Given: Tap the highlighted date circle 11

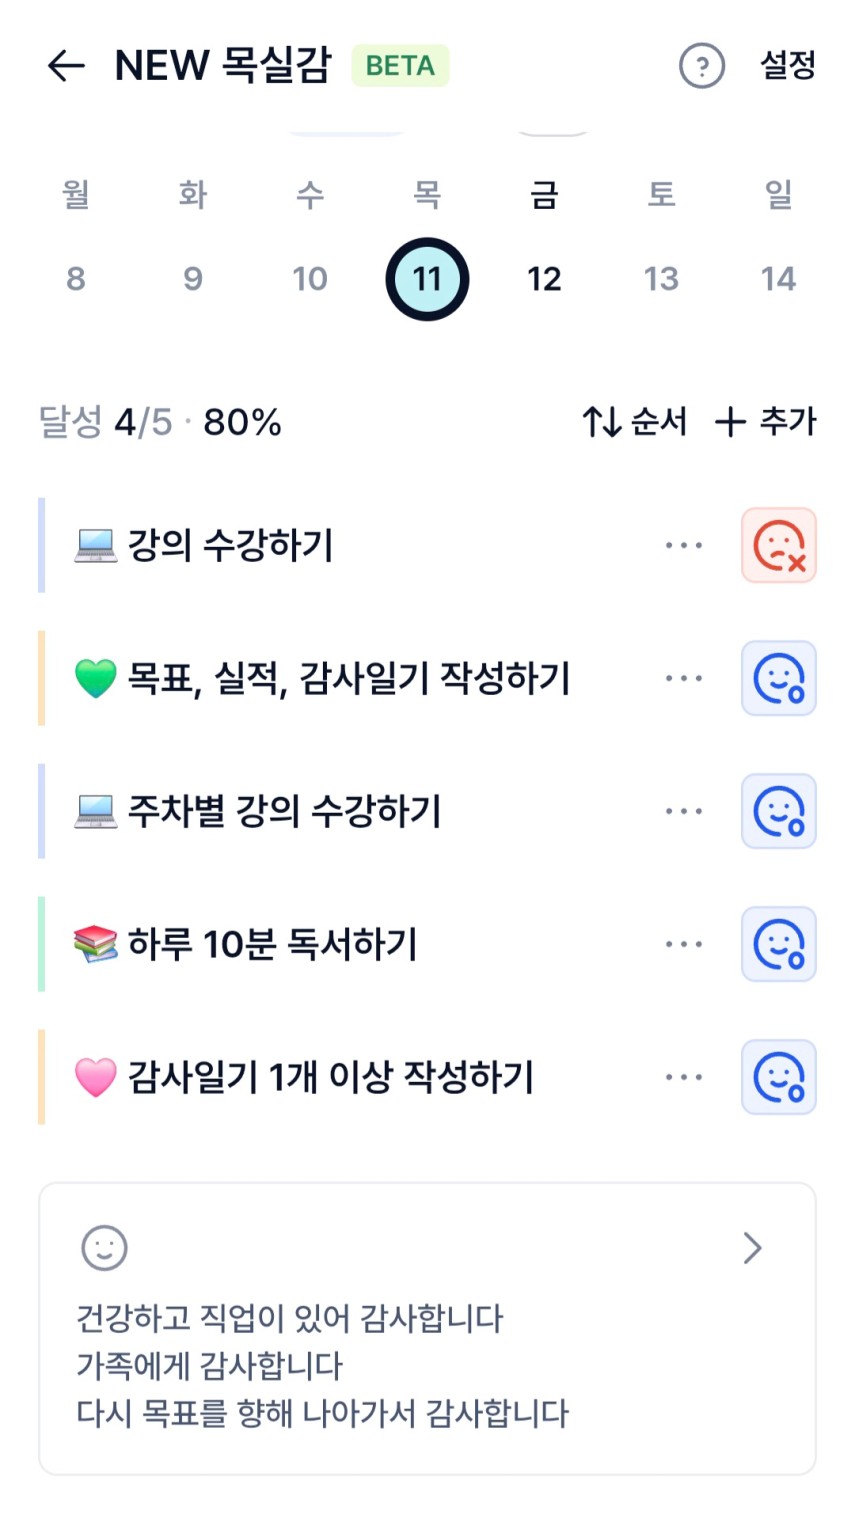Looking at the screenshot, I should point(427,279).
